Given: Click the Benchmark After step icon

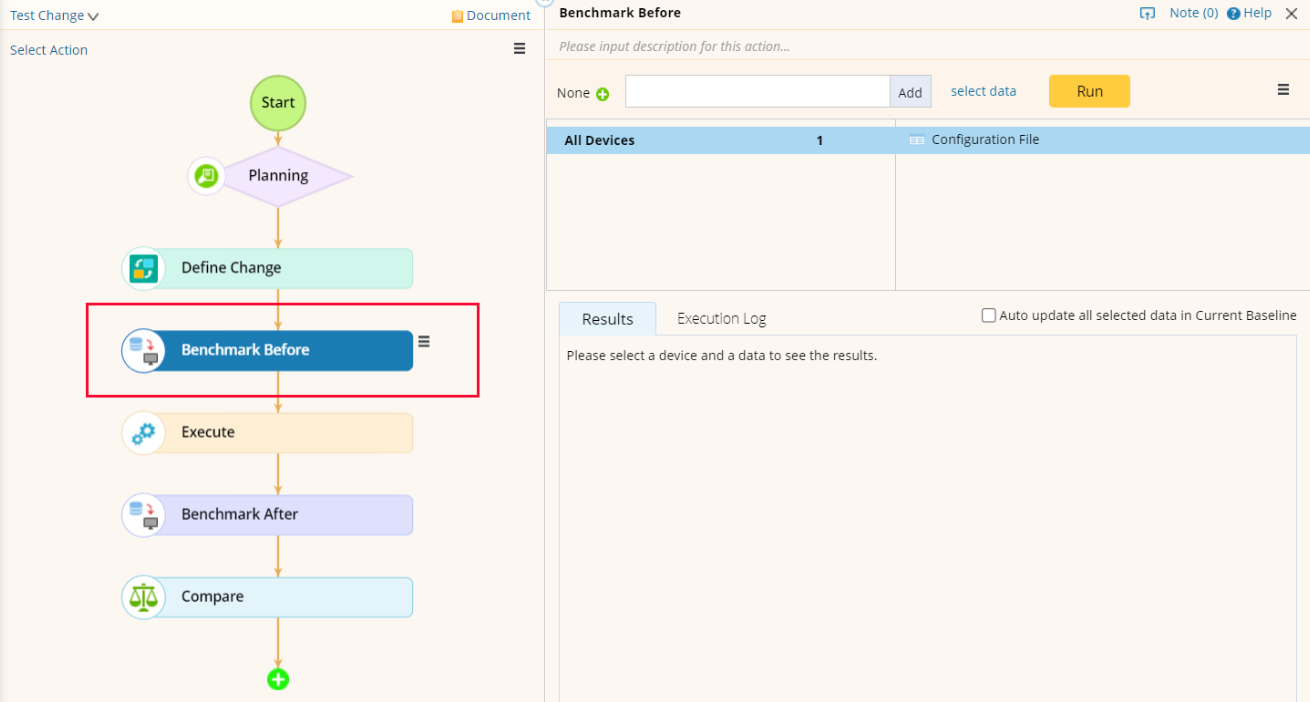Looking at the screenshot, I should [x=144, y=515].
